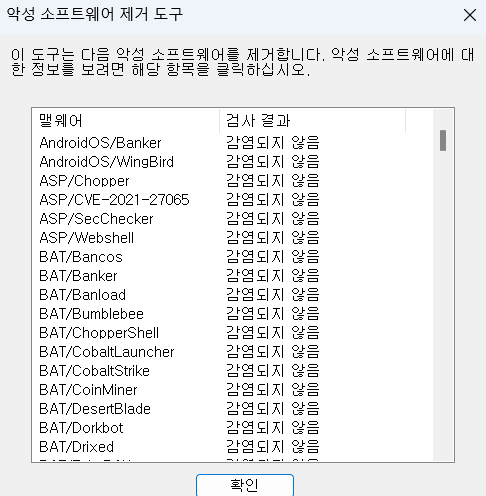Viewport: 486px width, 496px height.
Task: Grab the list's vertical scrollbar thumb
Action: [x=443, y=140]
